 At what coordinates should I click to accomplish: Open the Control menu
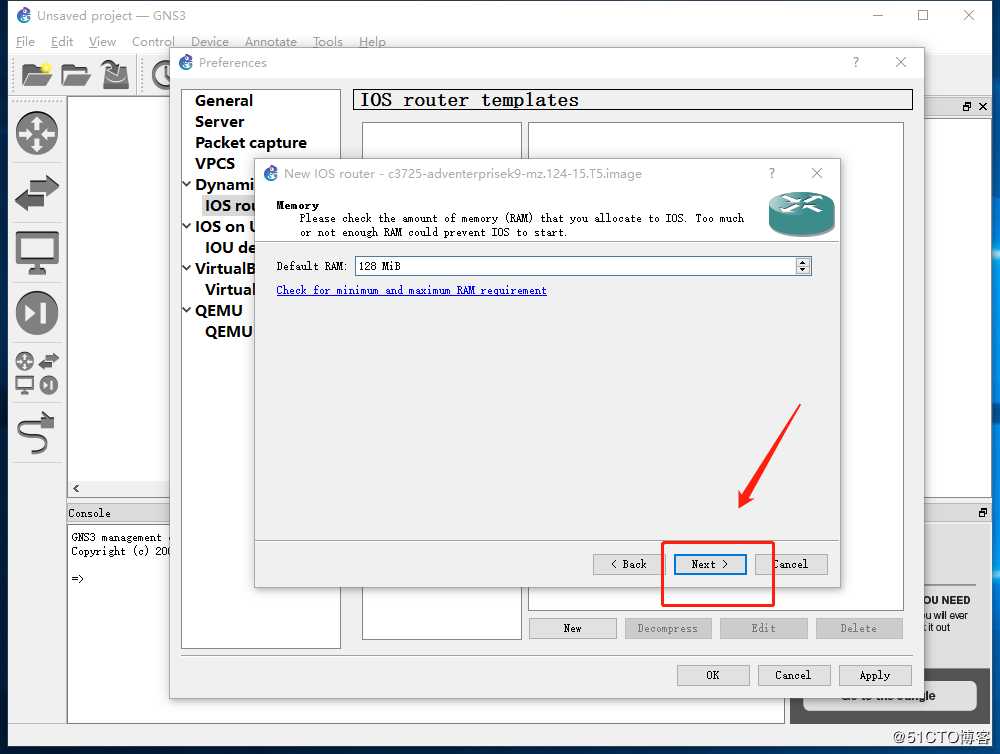[153, 41]
